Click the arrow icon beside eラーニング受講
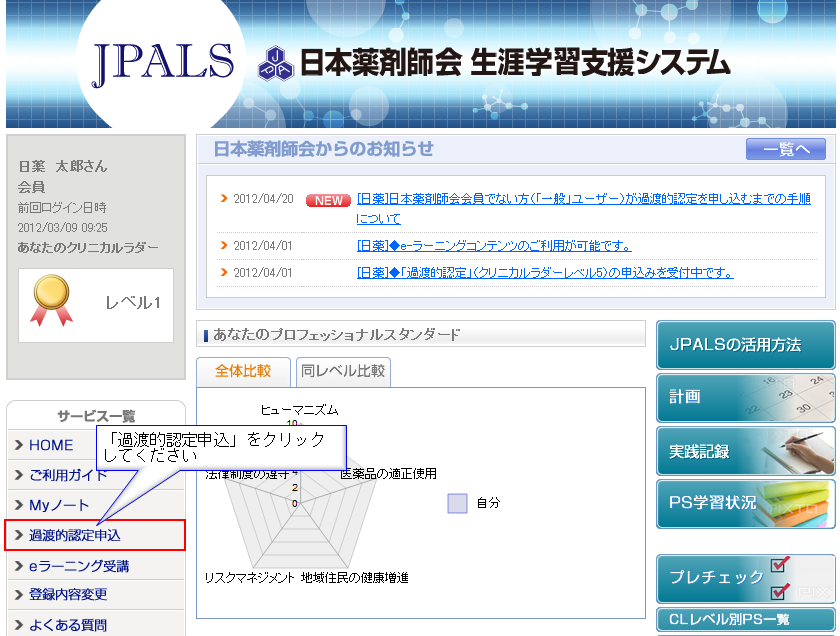840x636 pixels. 19,566
